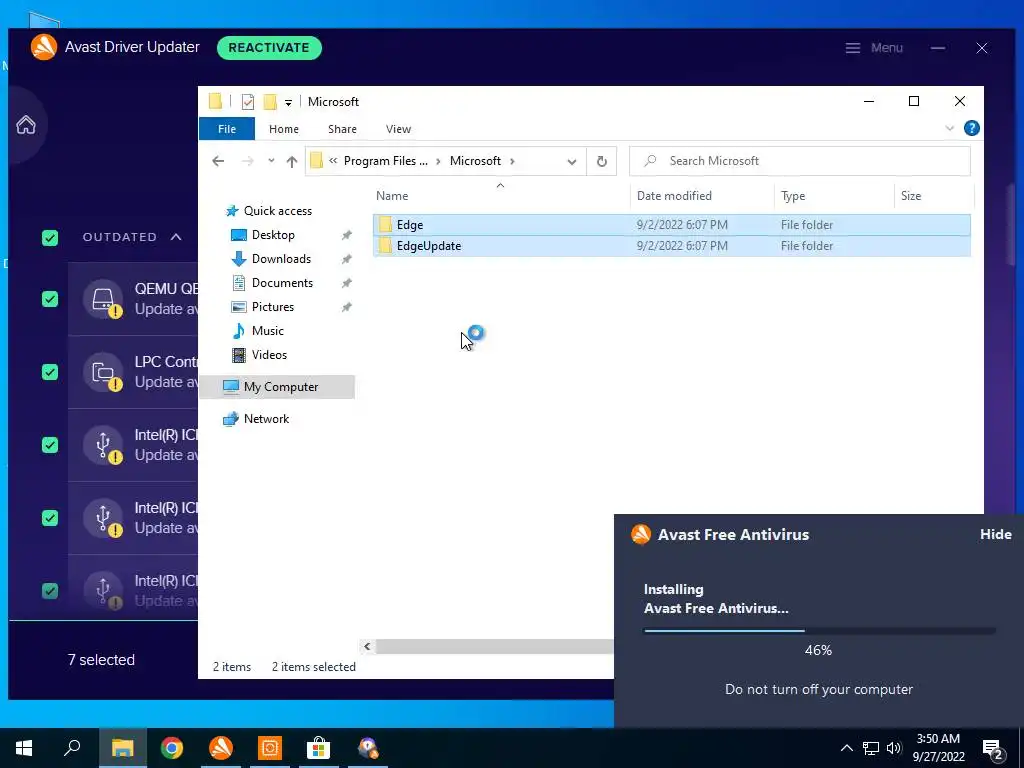Click the New folder quick access toolbar icon

coord(270,102)
